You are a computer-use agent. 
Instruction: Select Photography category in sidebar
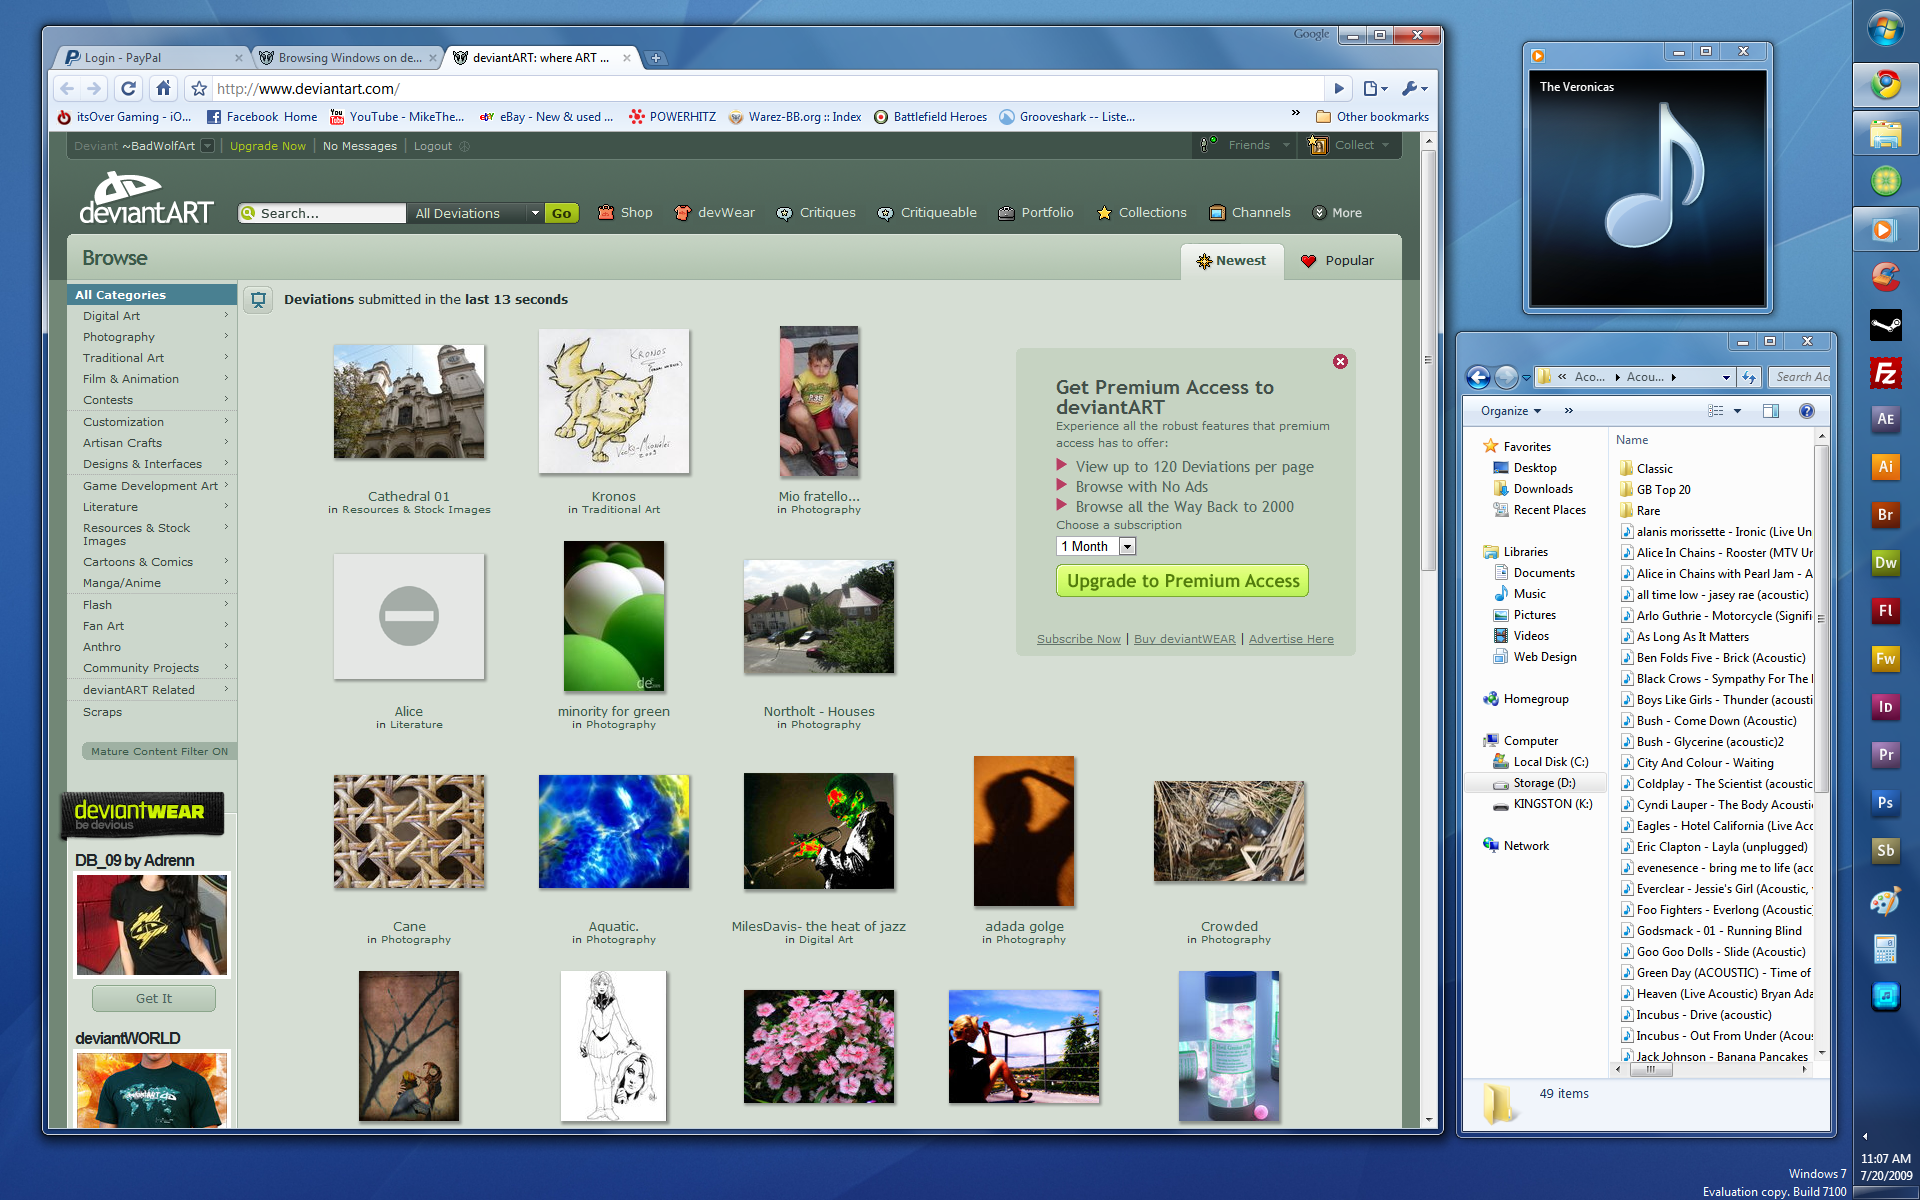pyautogui.click(x=118, y=337)
